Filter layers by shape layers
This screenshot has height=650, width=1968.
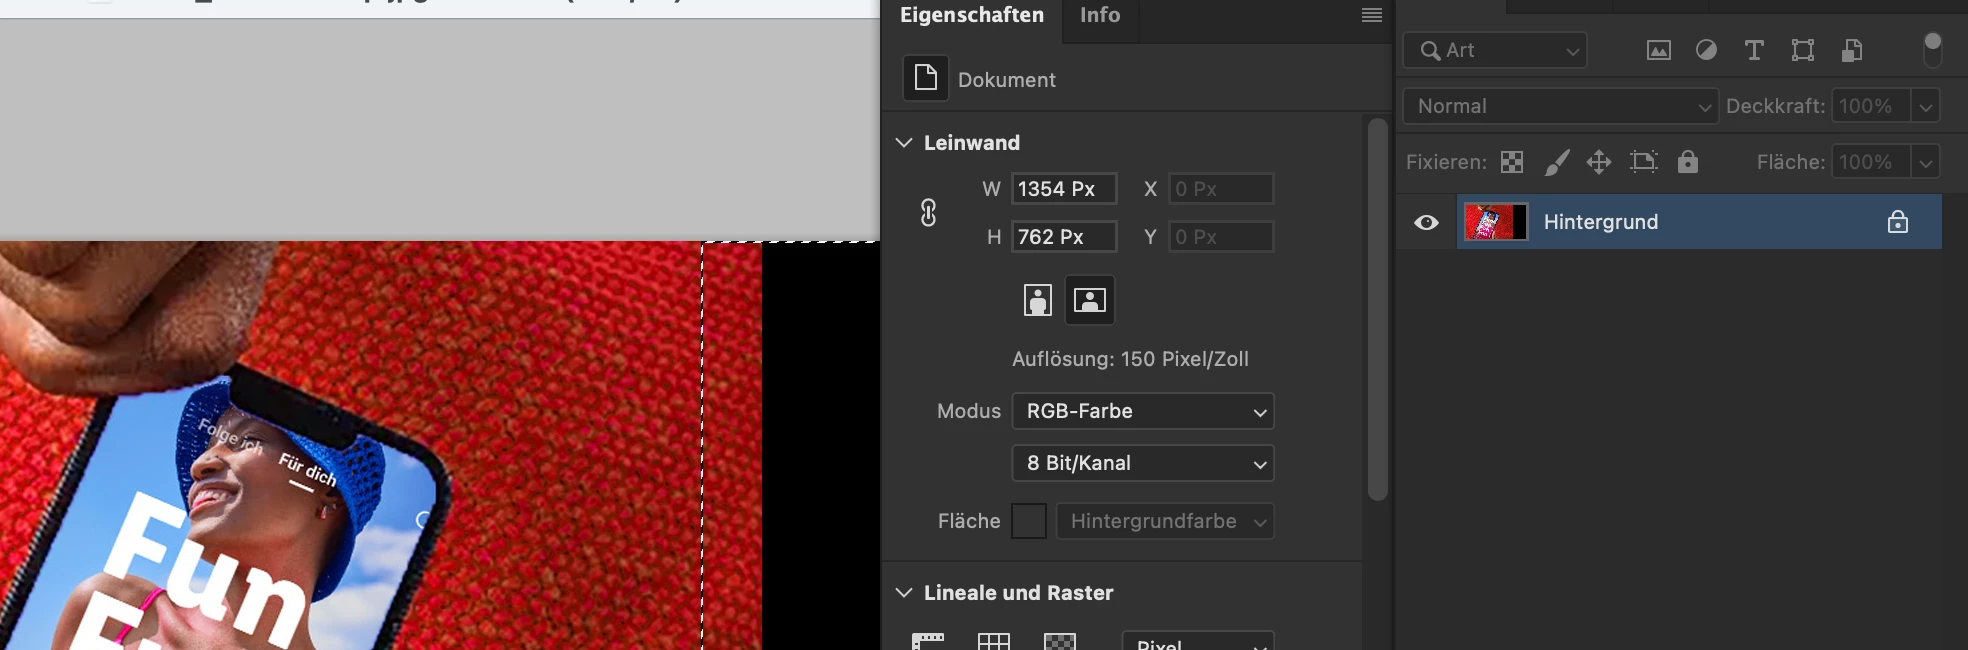[x=1803, y=50]
